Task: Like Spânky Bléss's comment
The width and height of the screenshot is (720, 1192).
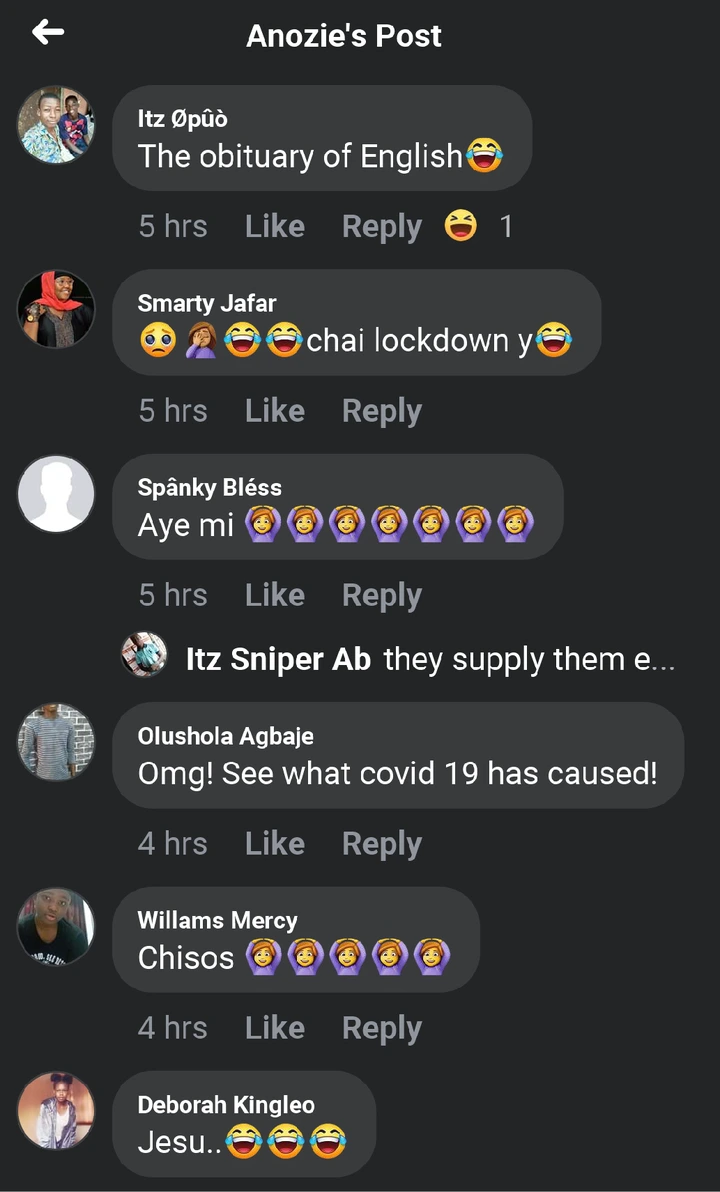Action: (x=274, y=595)
